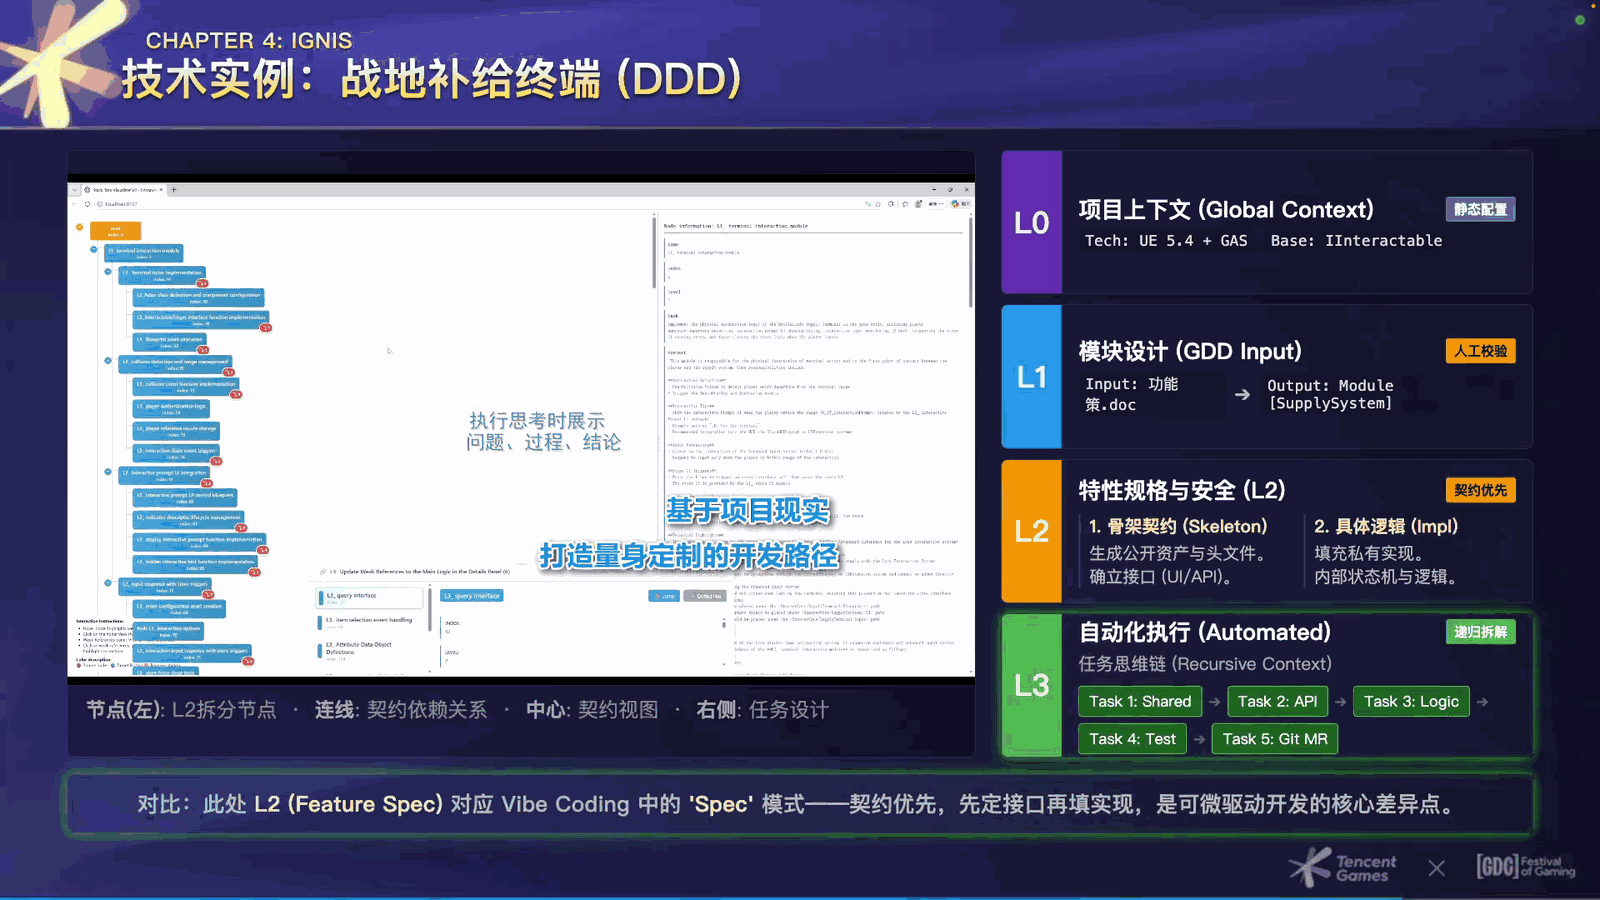The width and height of the screenshot is (1600, 900).
Task: Click the bookmark star icon in browser
Action: pyautogui.click(x=879, y=204)
